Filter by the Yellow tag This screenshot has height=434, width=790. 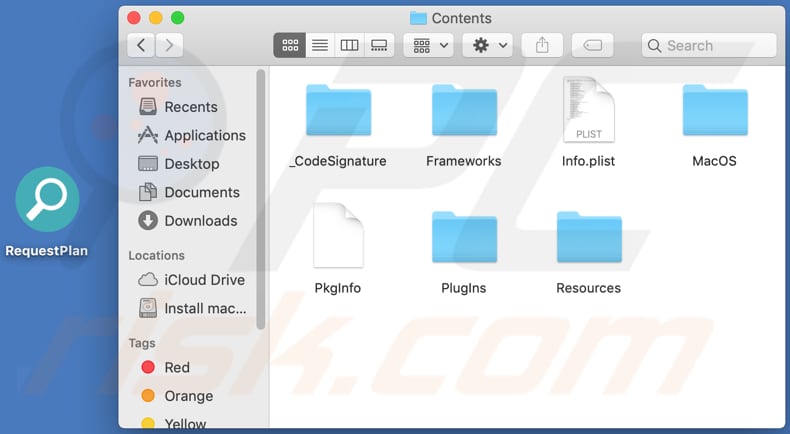[173, 423]
